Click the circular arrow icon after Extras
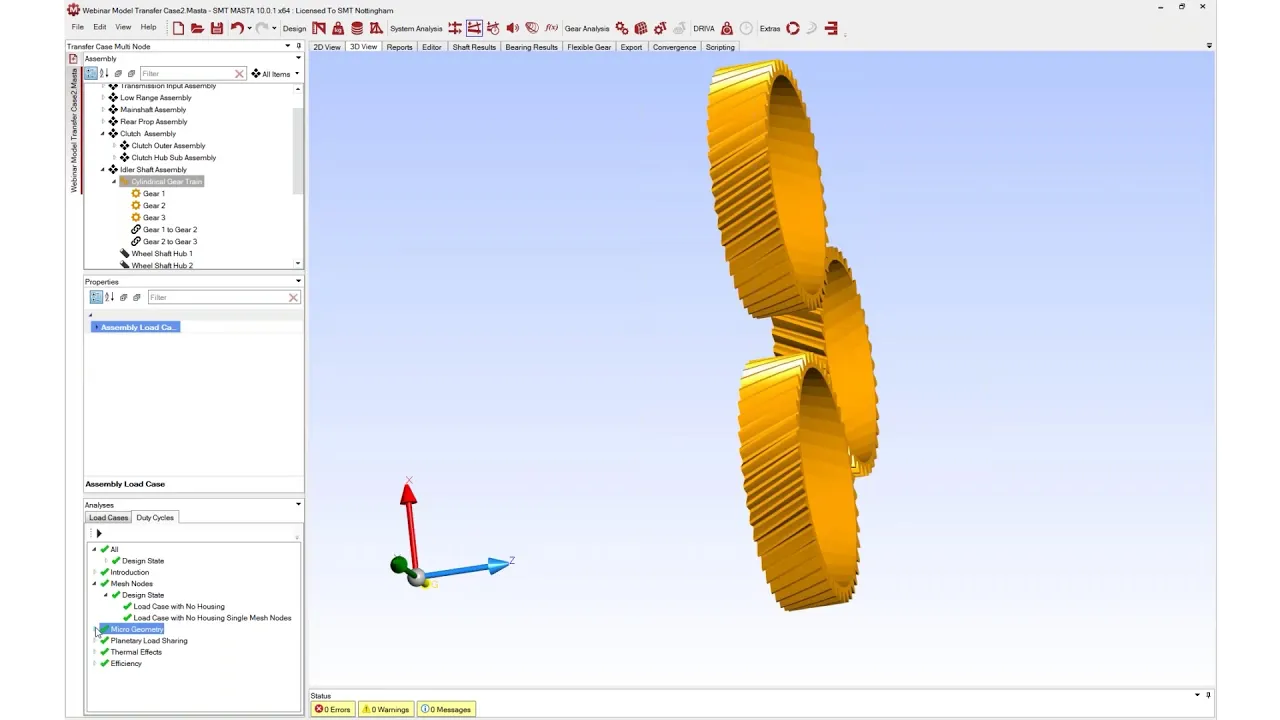 (x=793, y=28)
